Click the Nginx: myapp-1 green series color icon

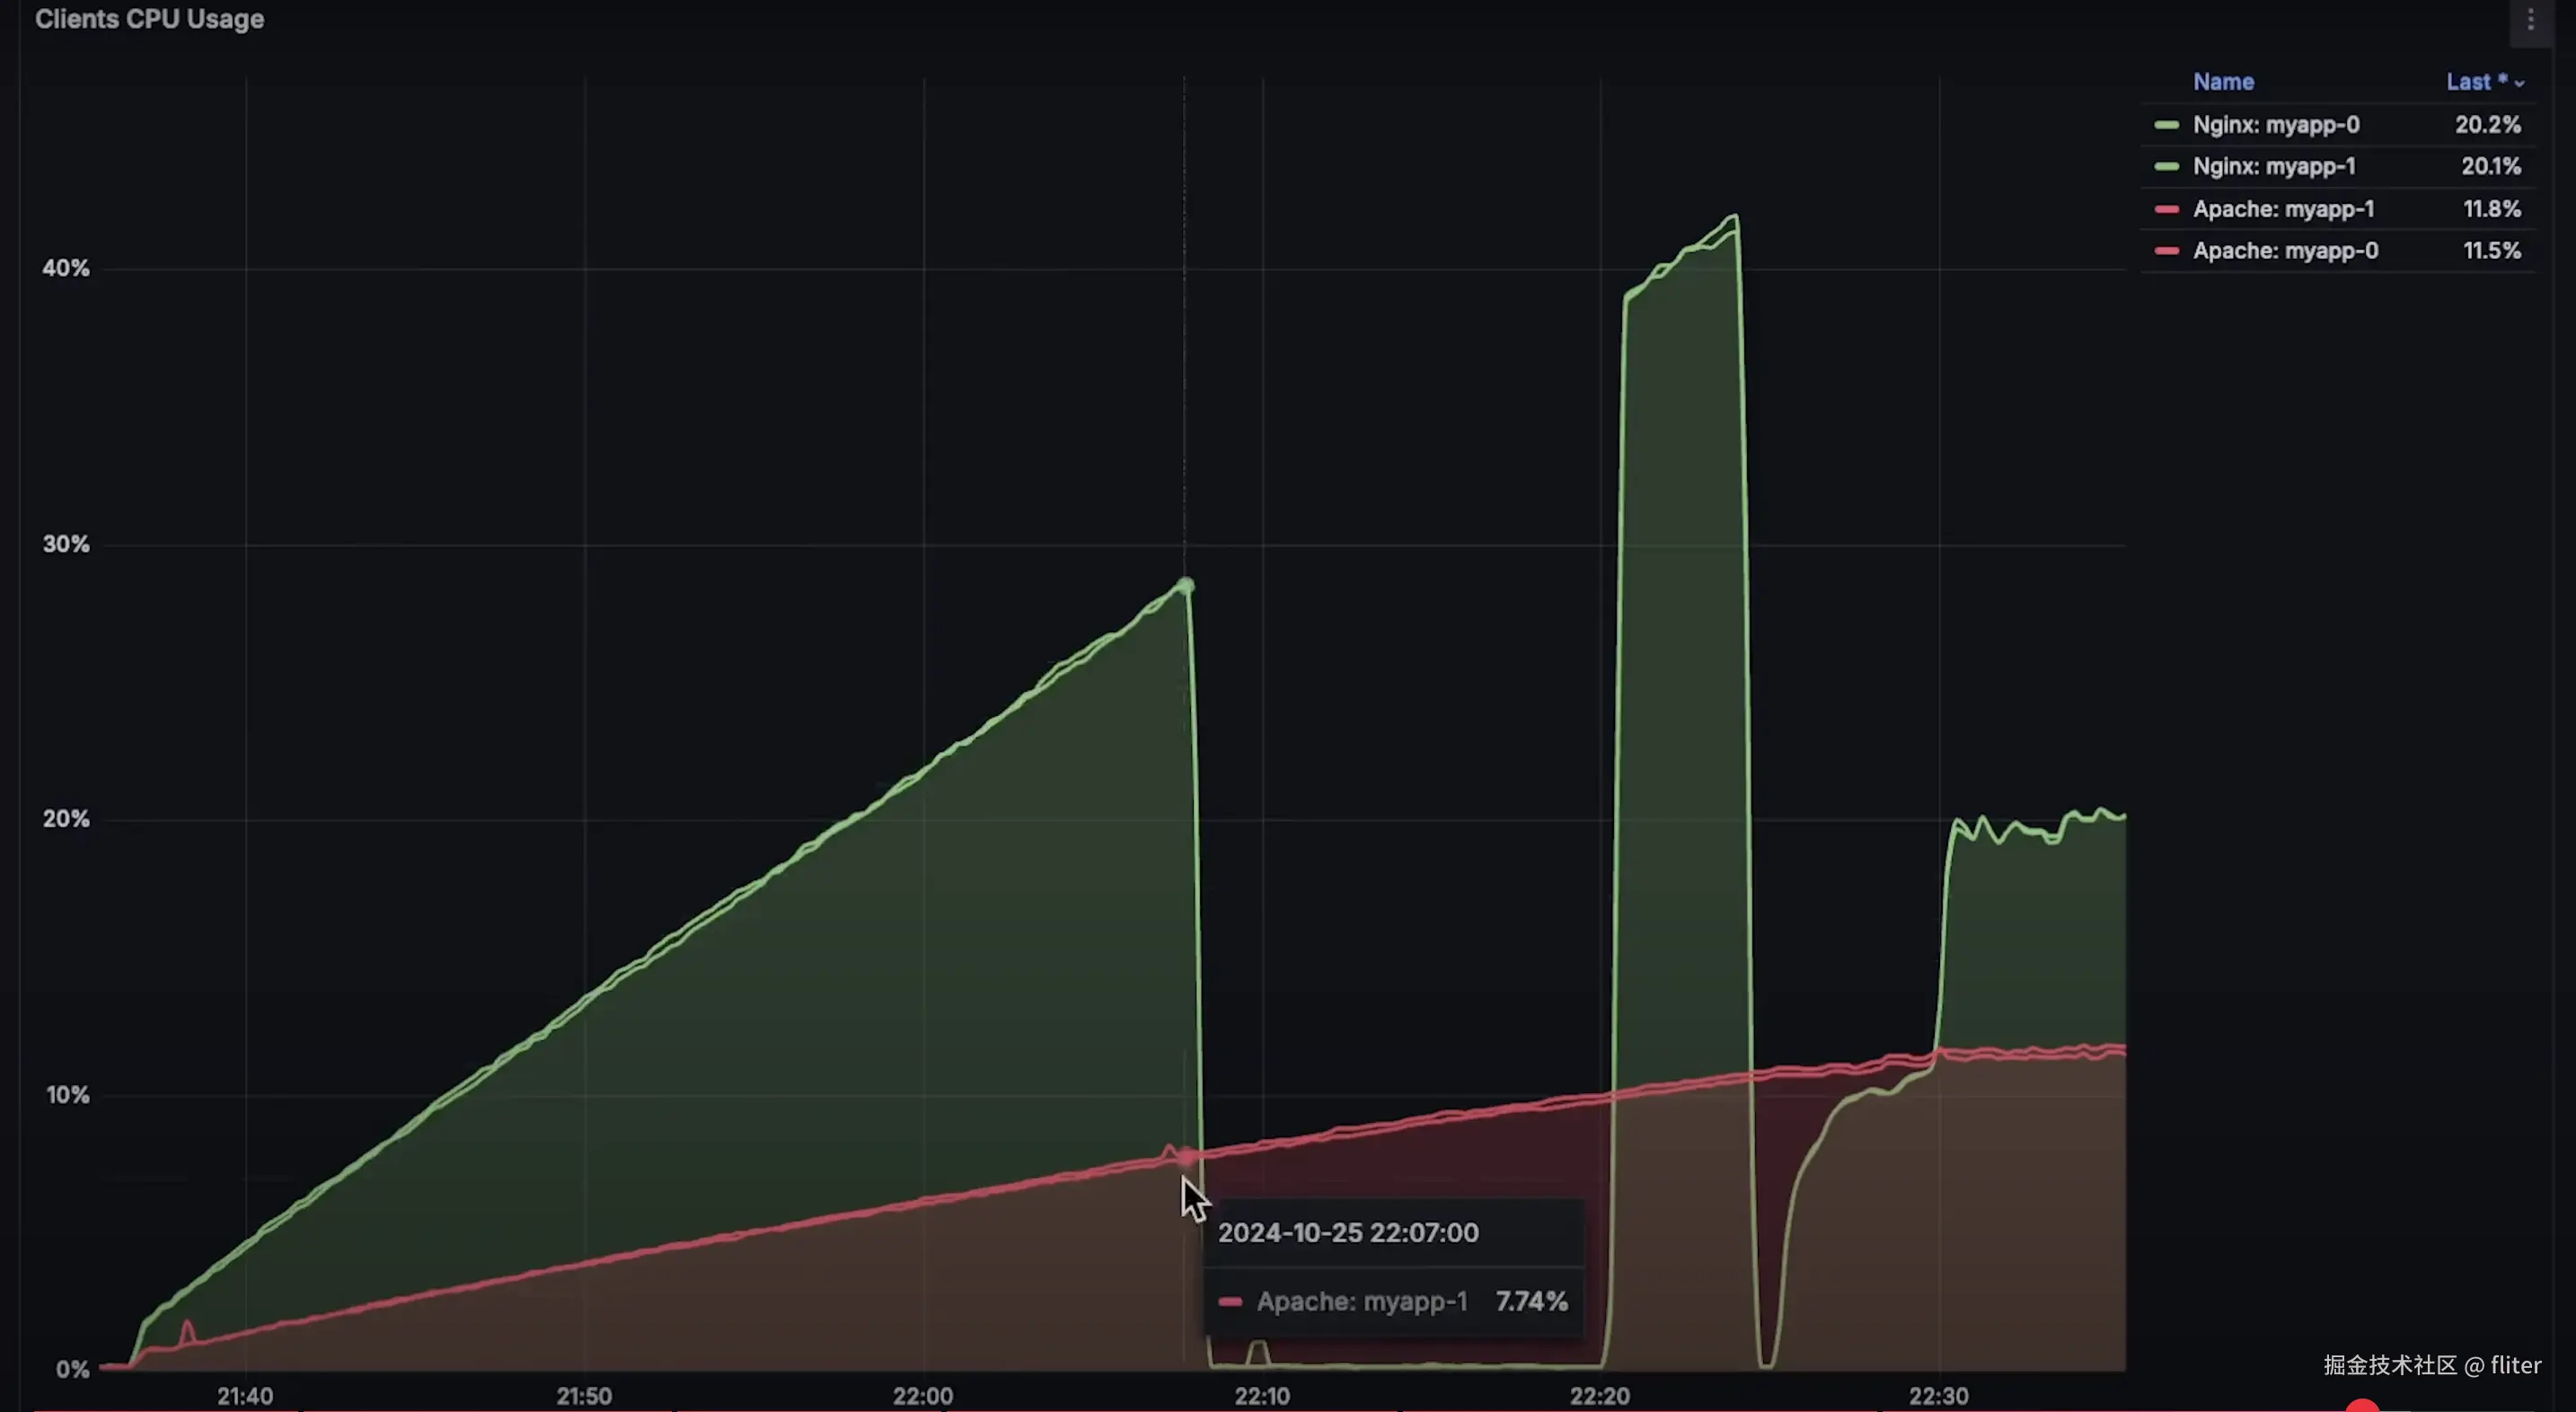coord(2166,166)
